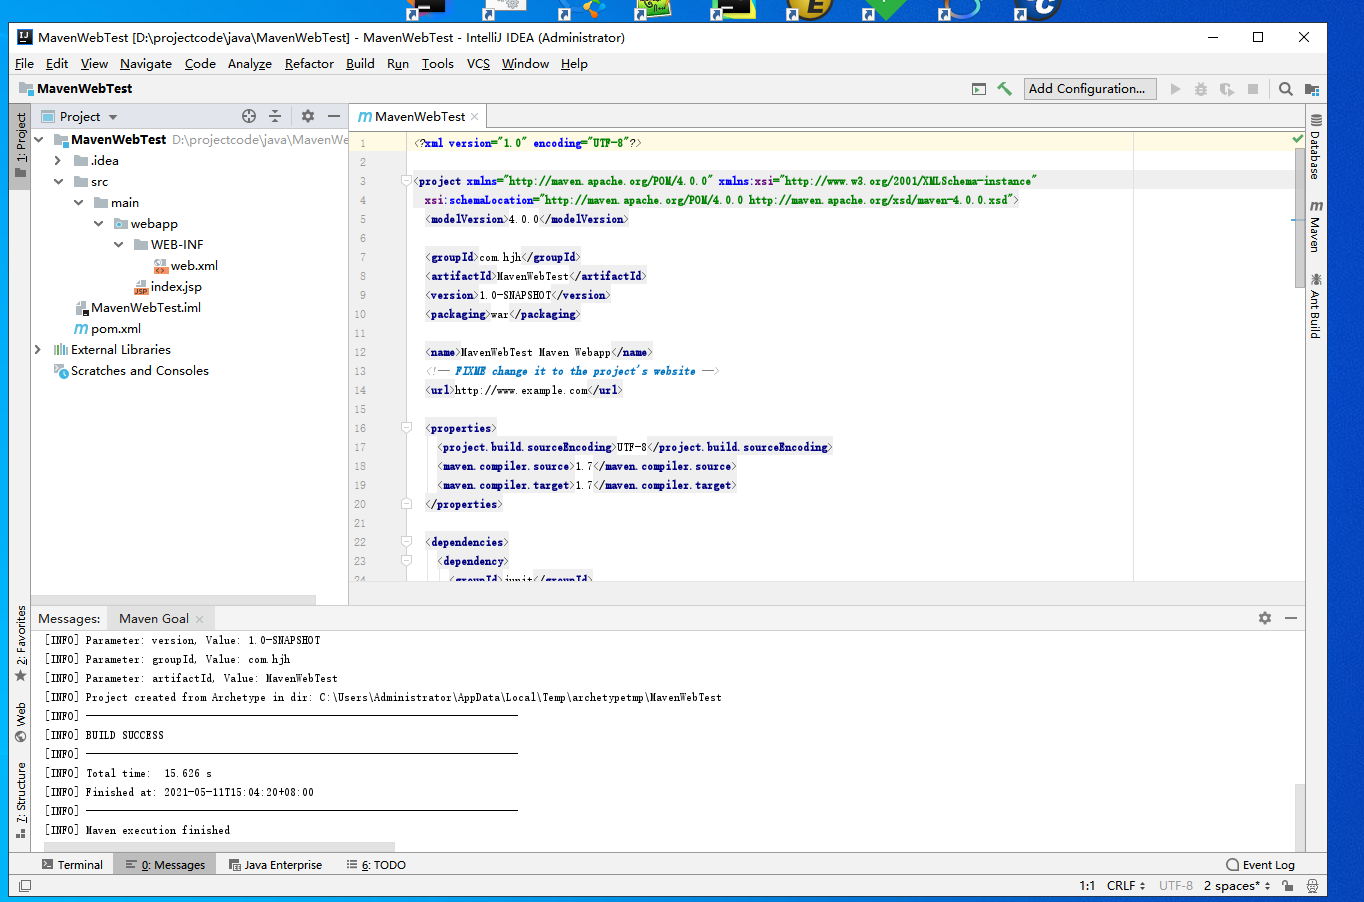Viewport: 1364px width, 902px height.
Task: Fold the project tag on line 3
Action: tap(406, 181)
